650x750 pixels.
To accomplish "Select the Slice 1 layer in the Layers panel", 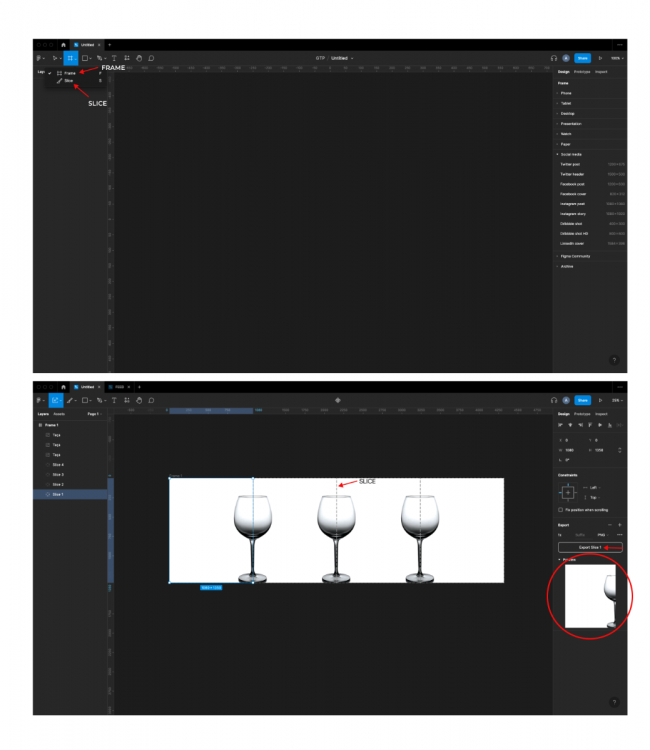I will (x=58, y=494).
